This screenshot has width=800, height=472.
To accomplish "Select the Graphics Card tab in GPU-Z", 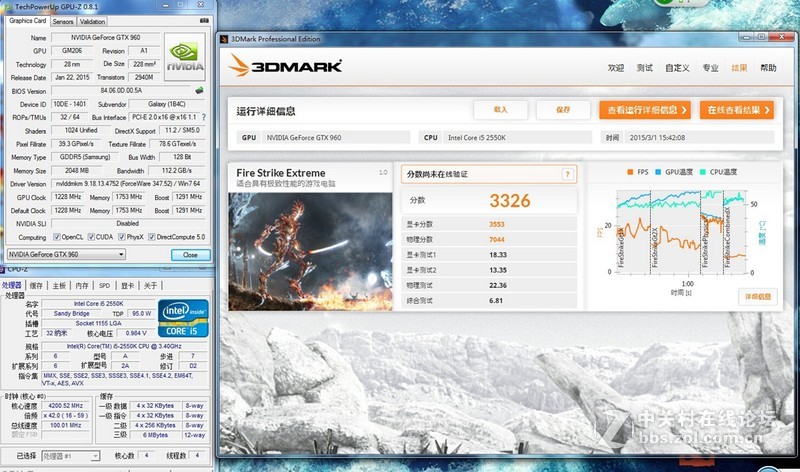I will (x=28, y=21).
